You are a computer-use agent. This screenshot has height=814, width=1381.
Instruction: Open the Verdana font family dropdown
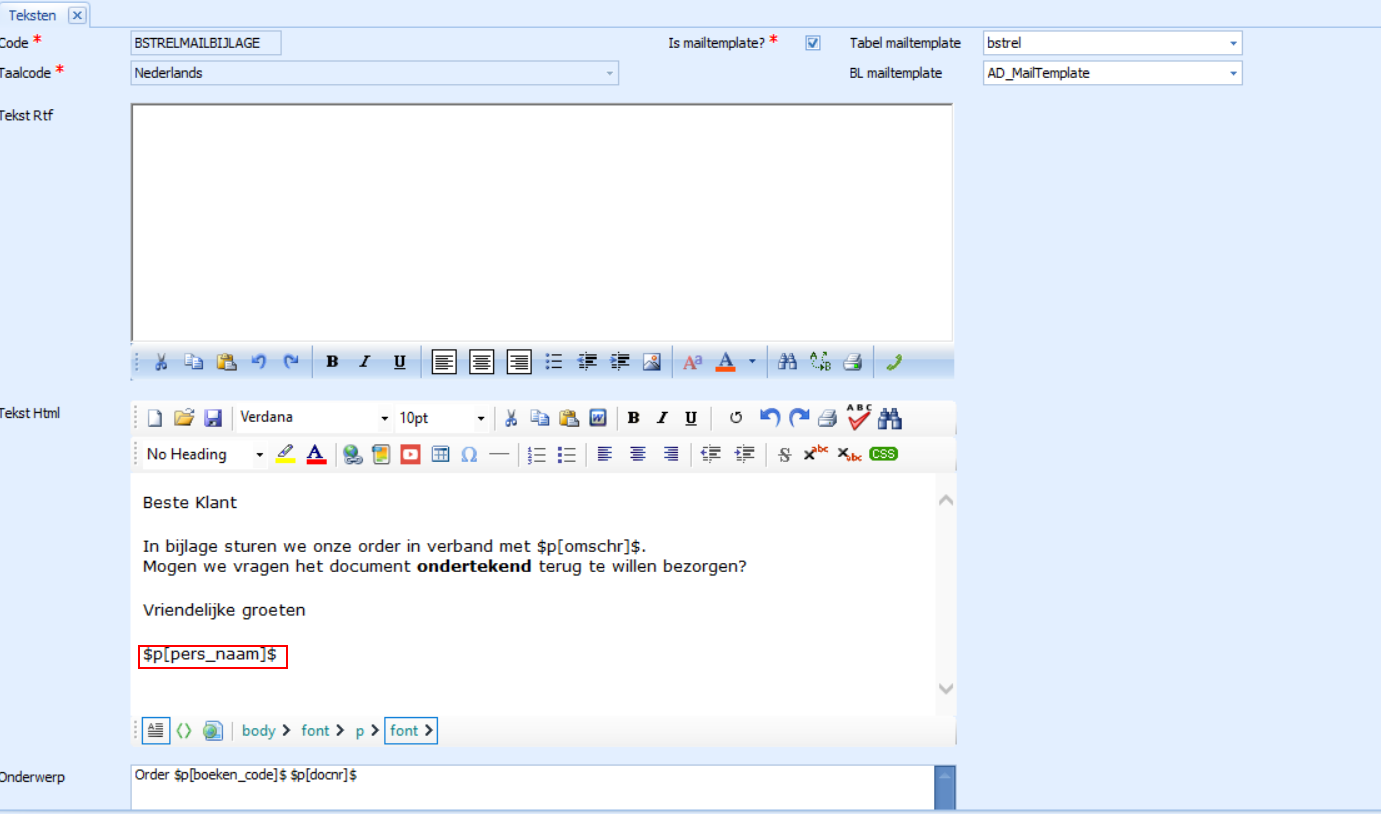click(384, 418)
